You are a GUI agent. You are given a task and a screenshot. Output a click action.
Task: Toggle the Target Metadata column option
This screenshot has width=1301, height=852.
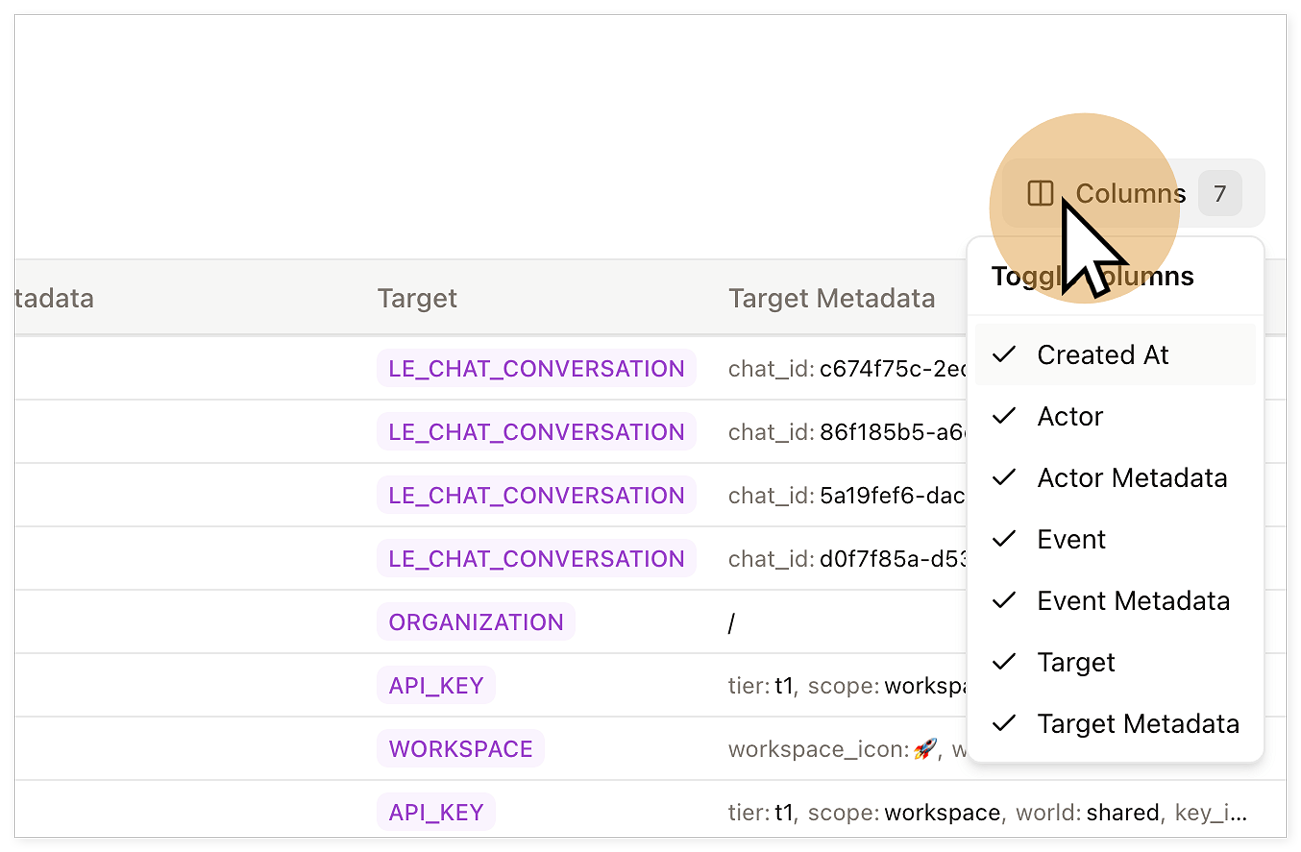point(1115,724)
